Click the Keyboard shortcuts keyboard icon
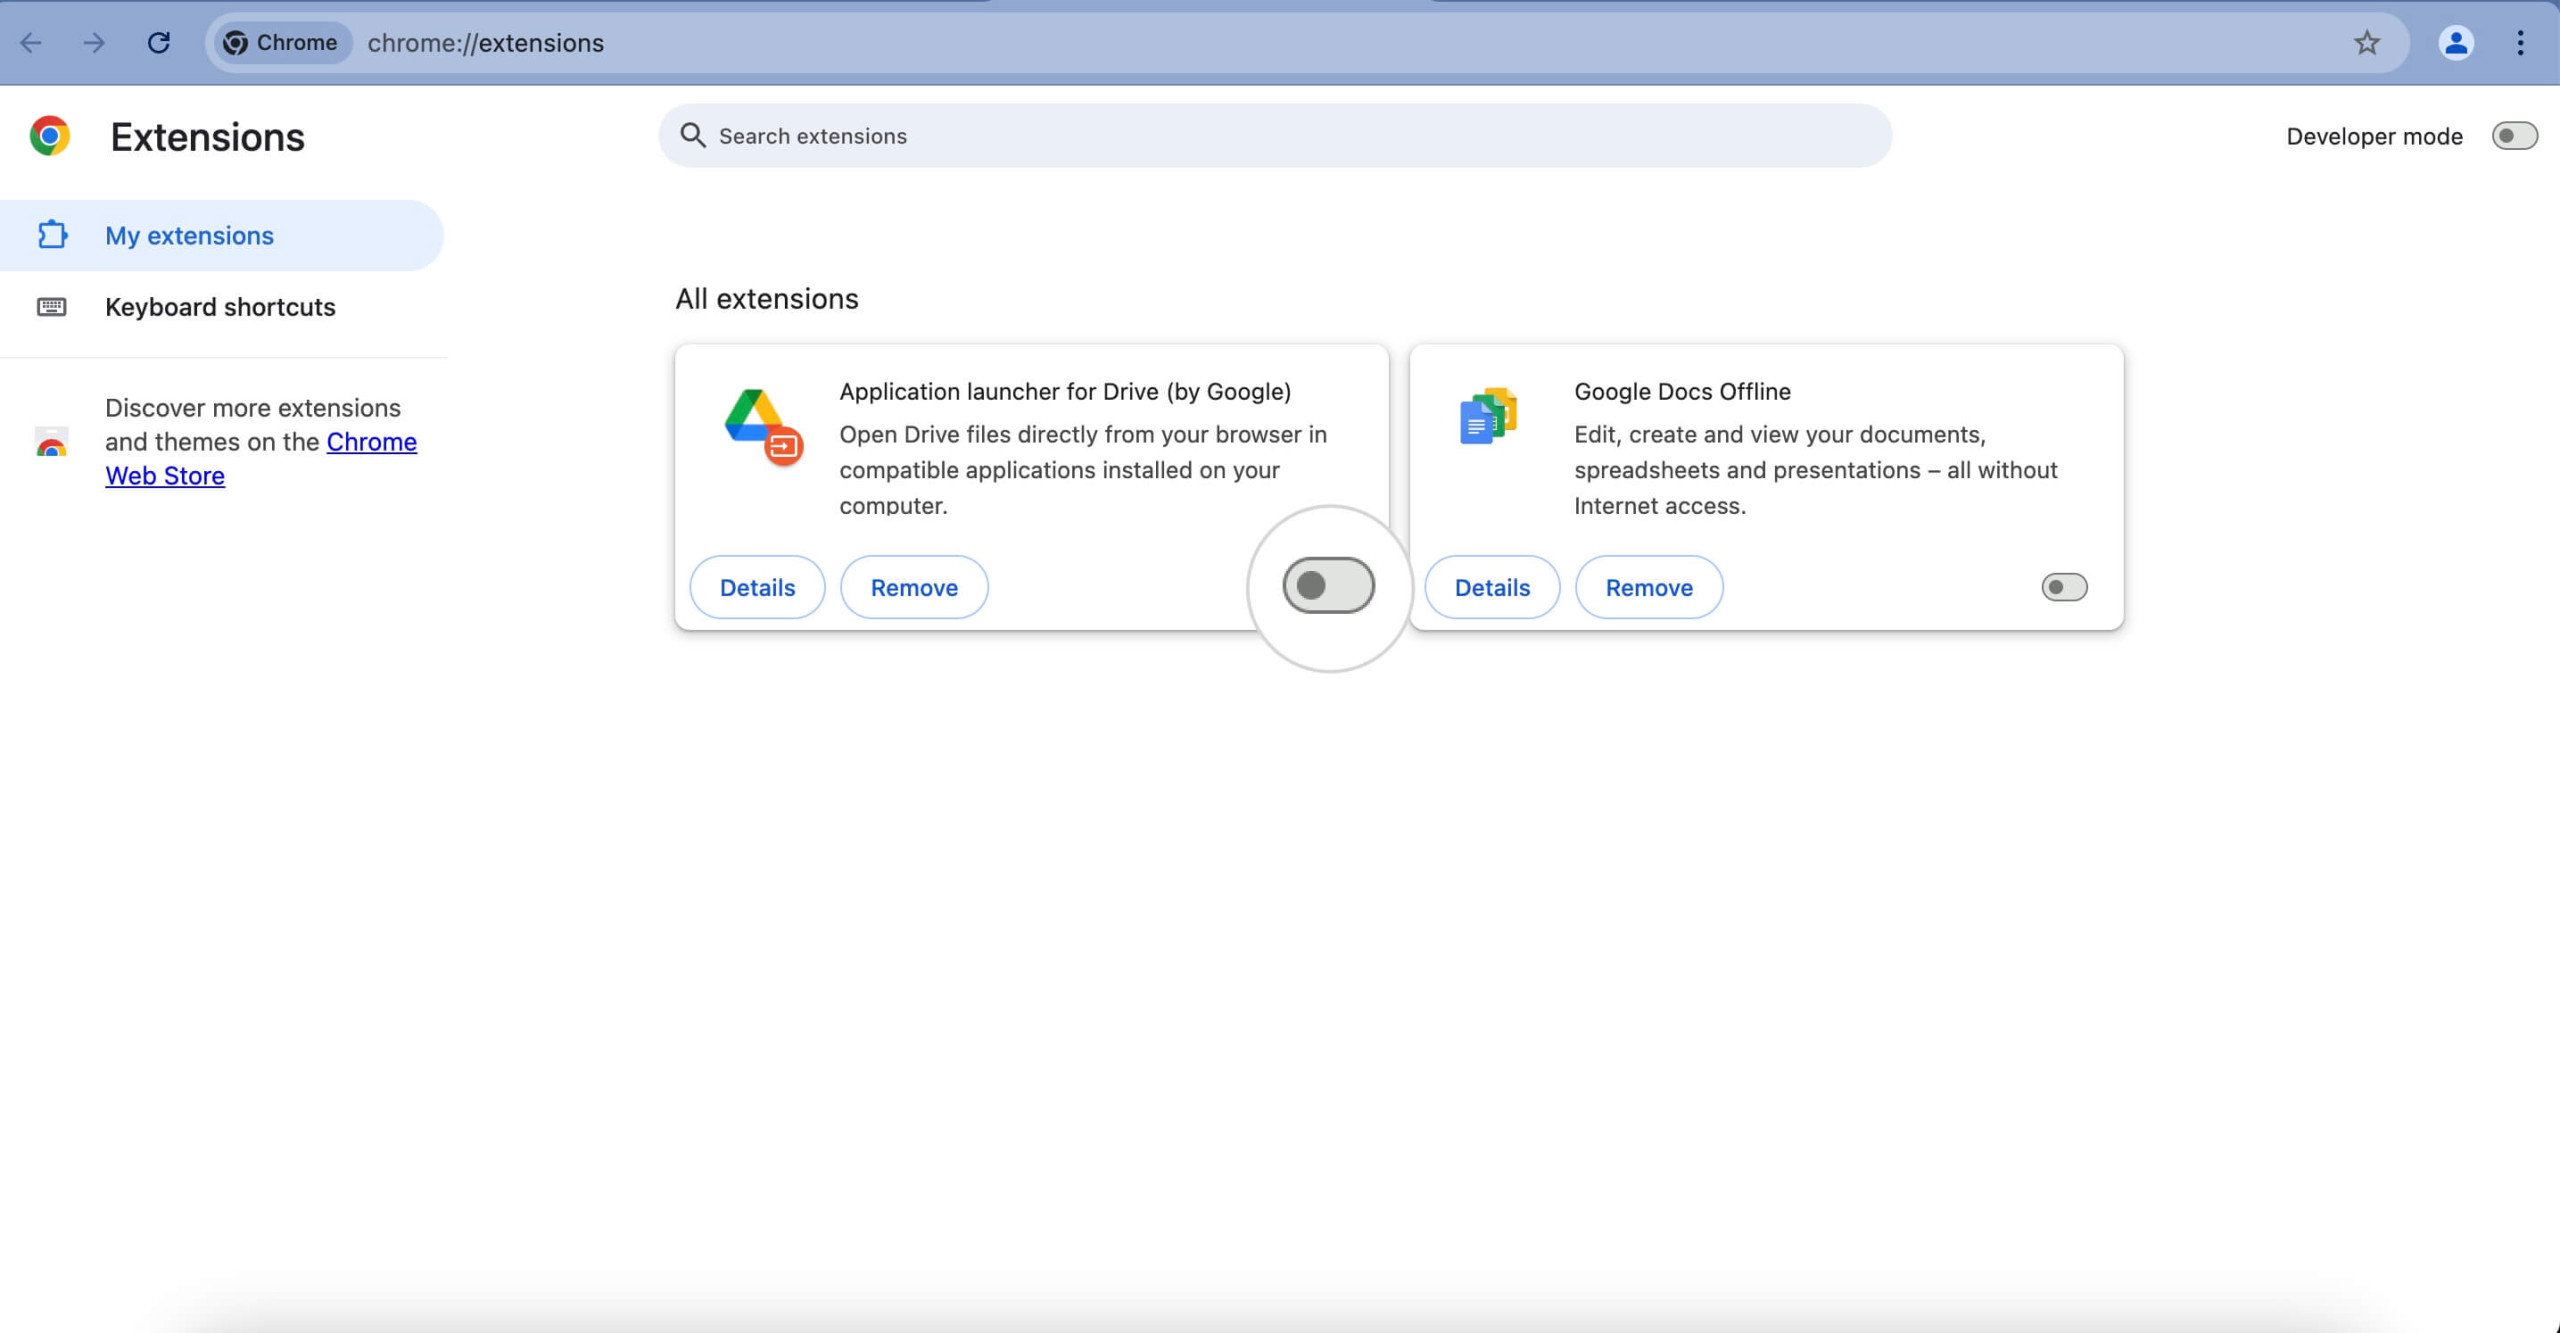Image resolution: width=2560 pixels, height=1333 pixels. pyautogui.click(x=52, y=307)
